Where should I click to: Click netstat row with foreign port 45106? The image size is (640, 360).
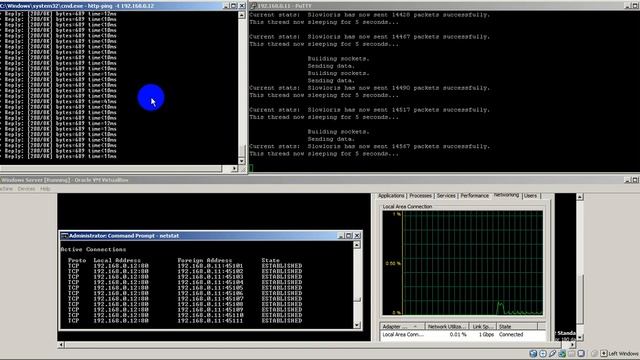[185, 293]
